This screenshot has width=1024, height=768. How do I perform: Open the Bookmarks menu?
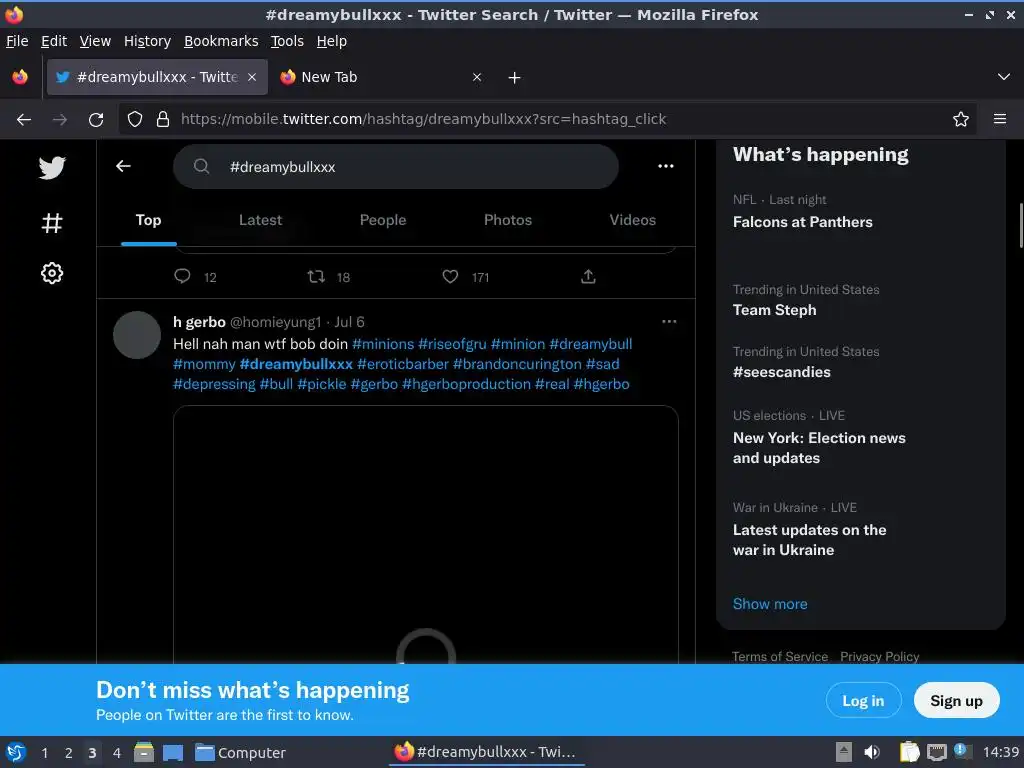(221, 41)
